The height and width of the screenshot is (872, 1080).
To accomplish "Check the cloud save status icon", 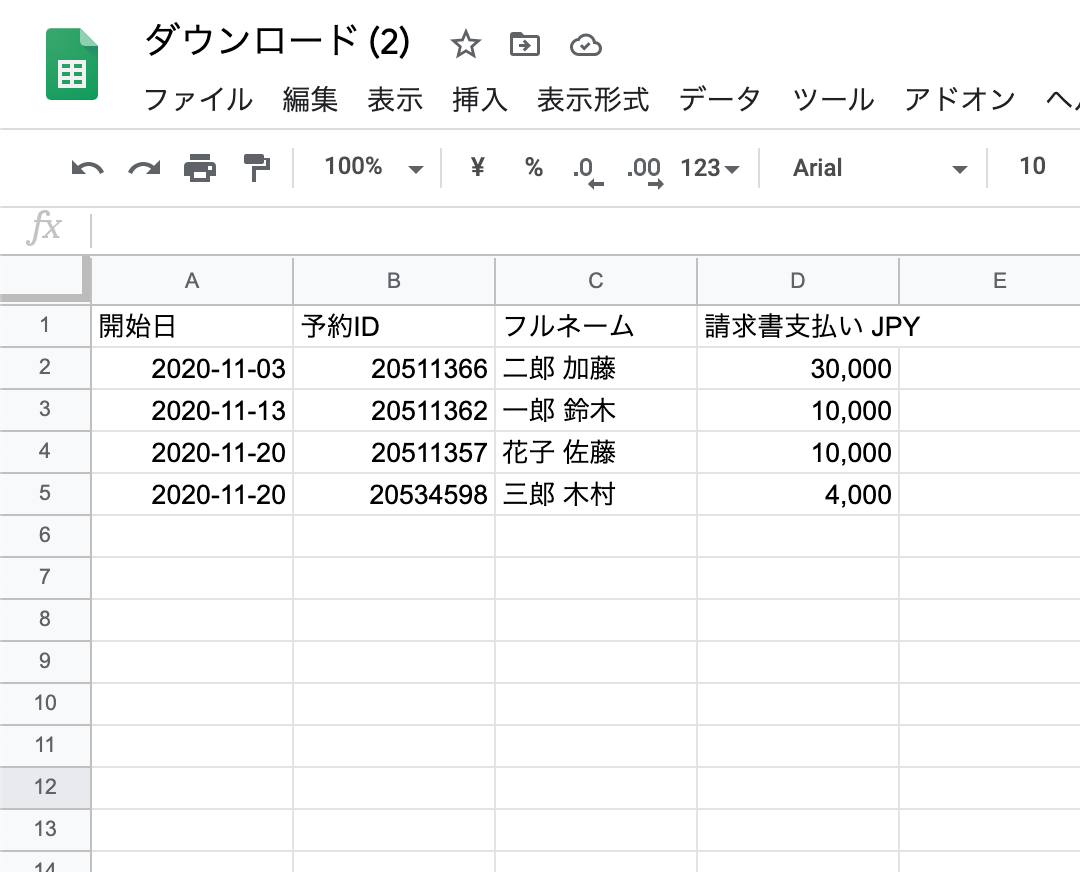I will pyautogui.click(x=585, y=45).
